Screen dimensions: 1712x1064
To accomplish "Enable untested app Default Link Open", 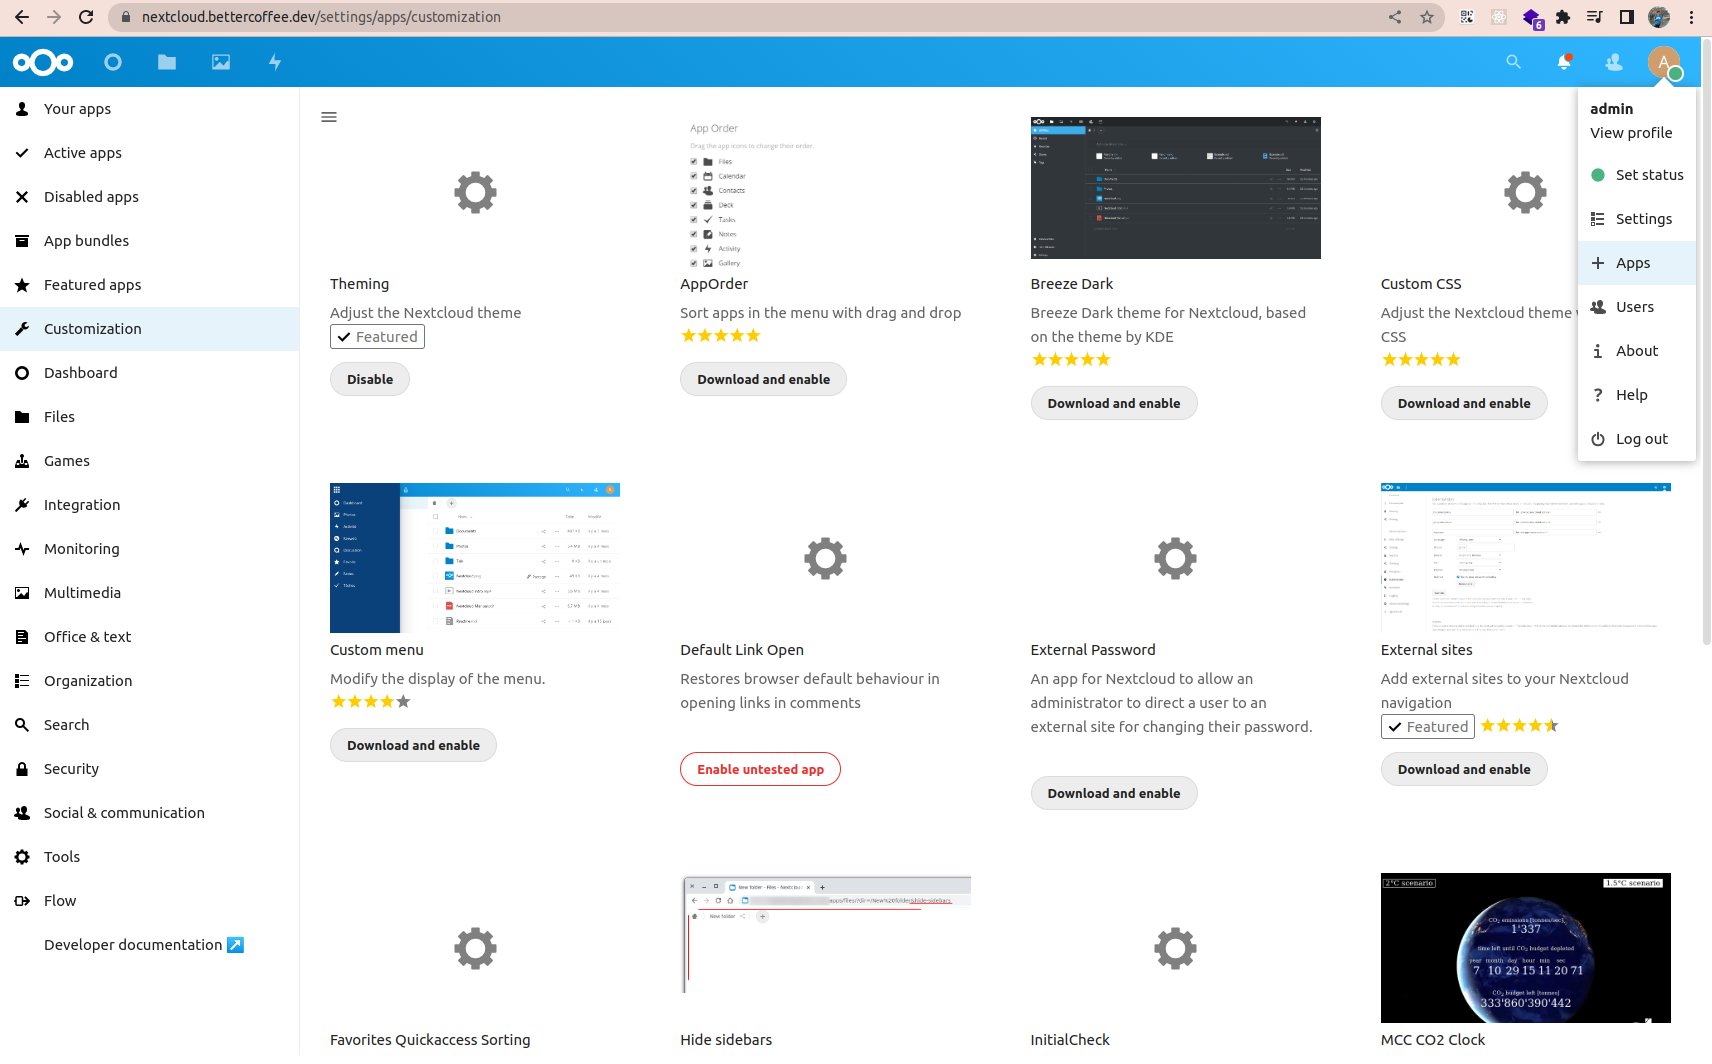I will pyautogui.click(x=760, y=768).
